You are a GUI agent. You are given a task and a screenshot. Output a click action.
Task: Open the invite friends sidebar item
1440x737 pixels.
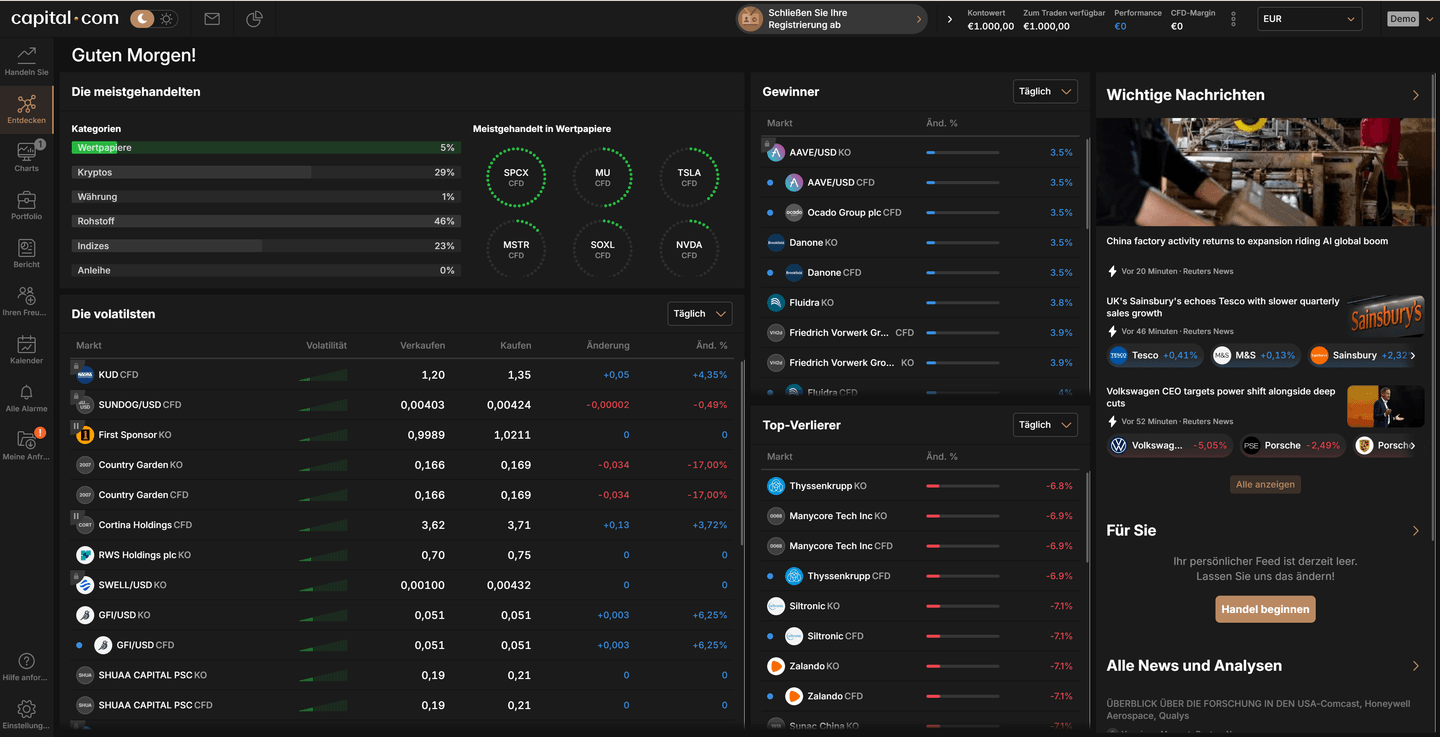(26, 300)
